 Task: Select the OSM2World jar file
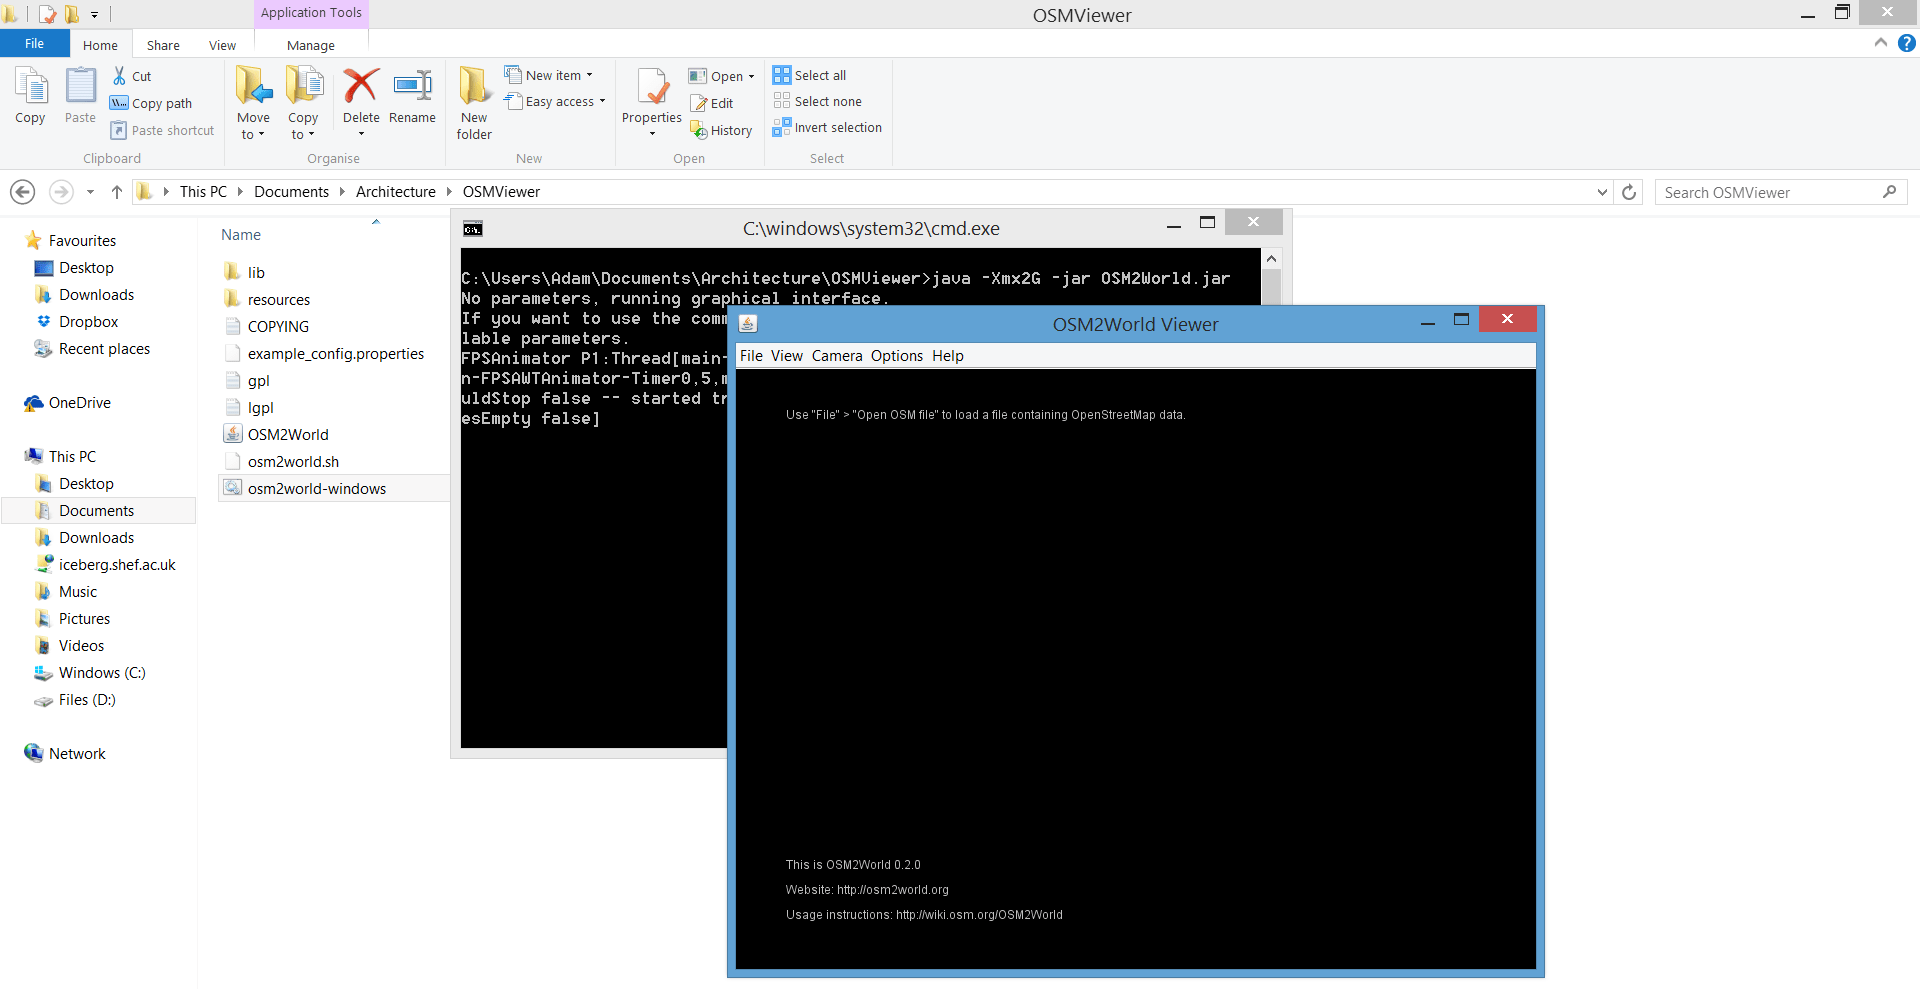[288, 434]
